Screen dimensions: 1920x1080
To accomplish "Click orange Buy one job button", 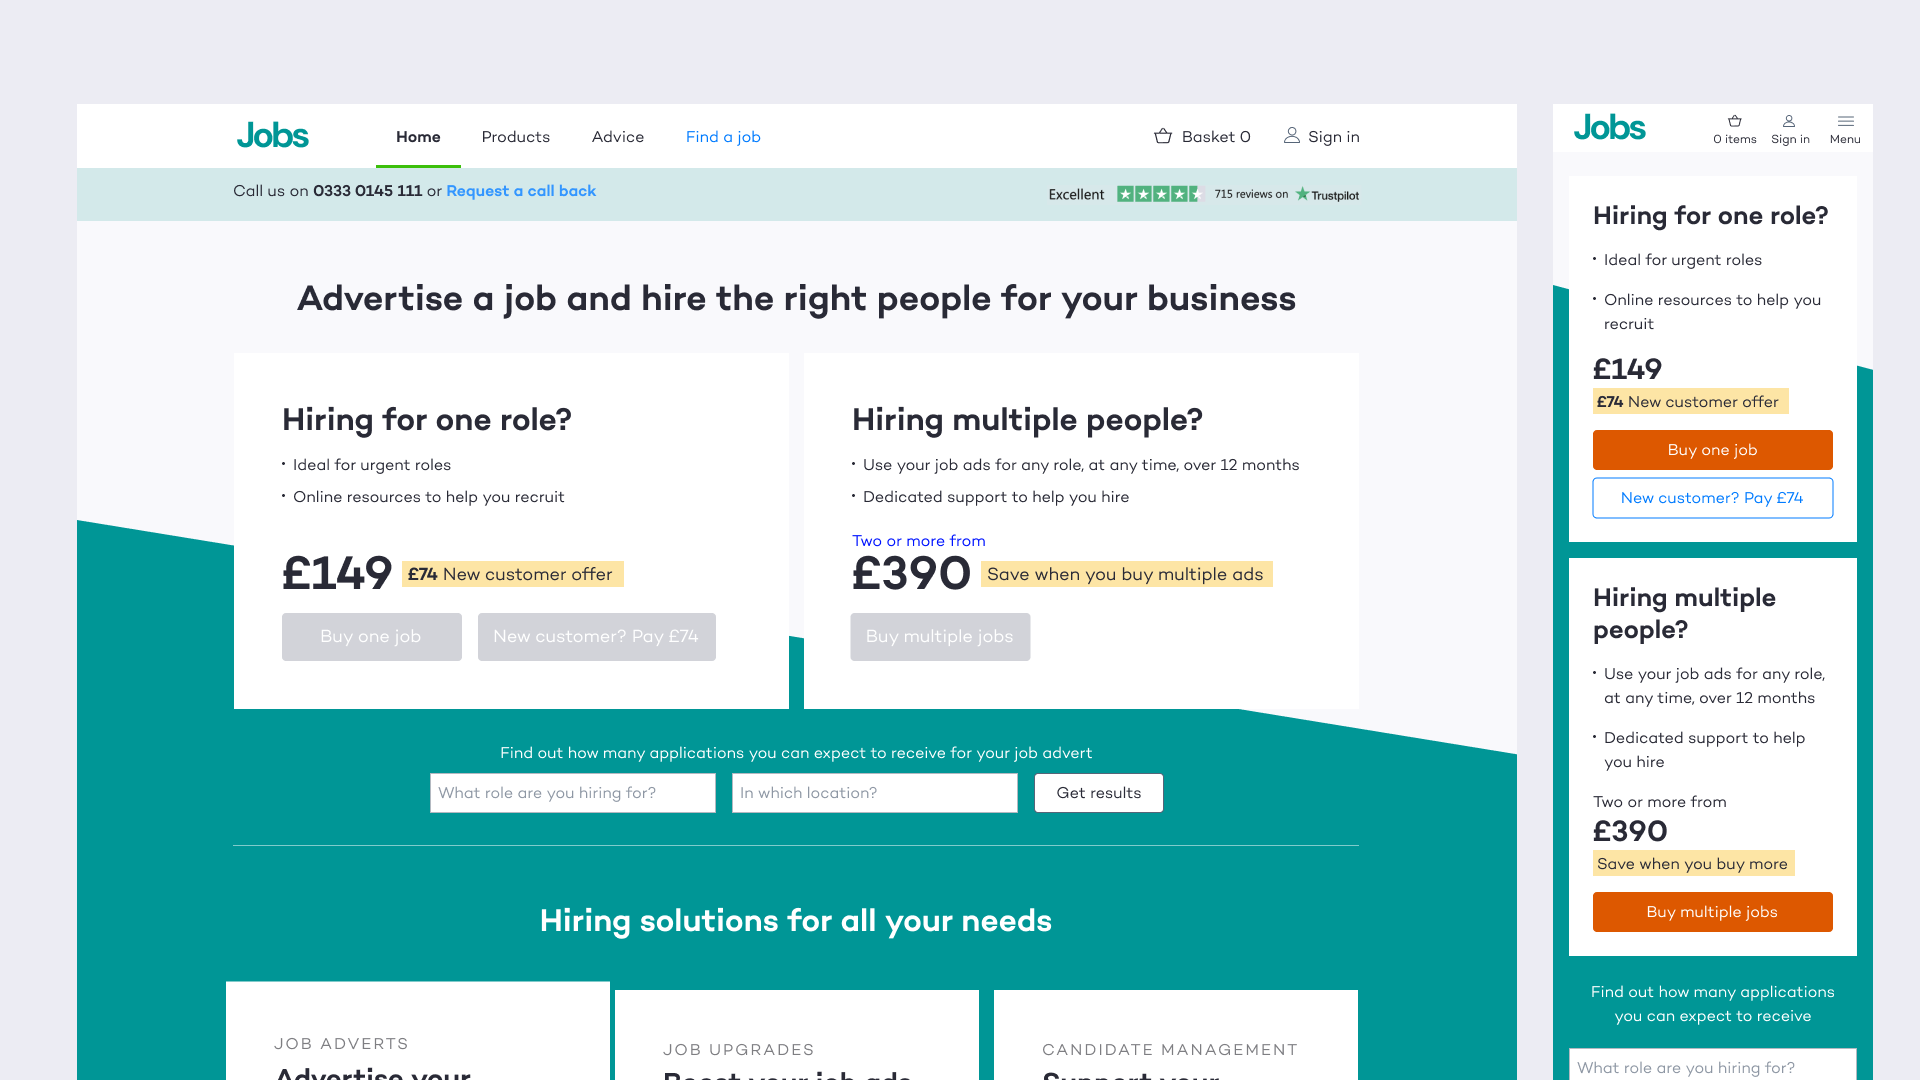I will [1712, 450].
